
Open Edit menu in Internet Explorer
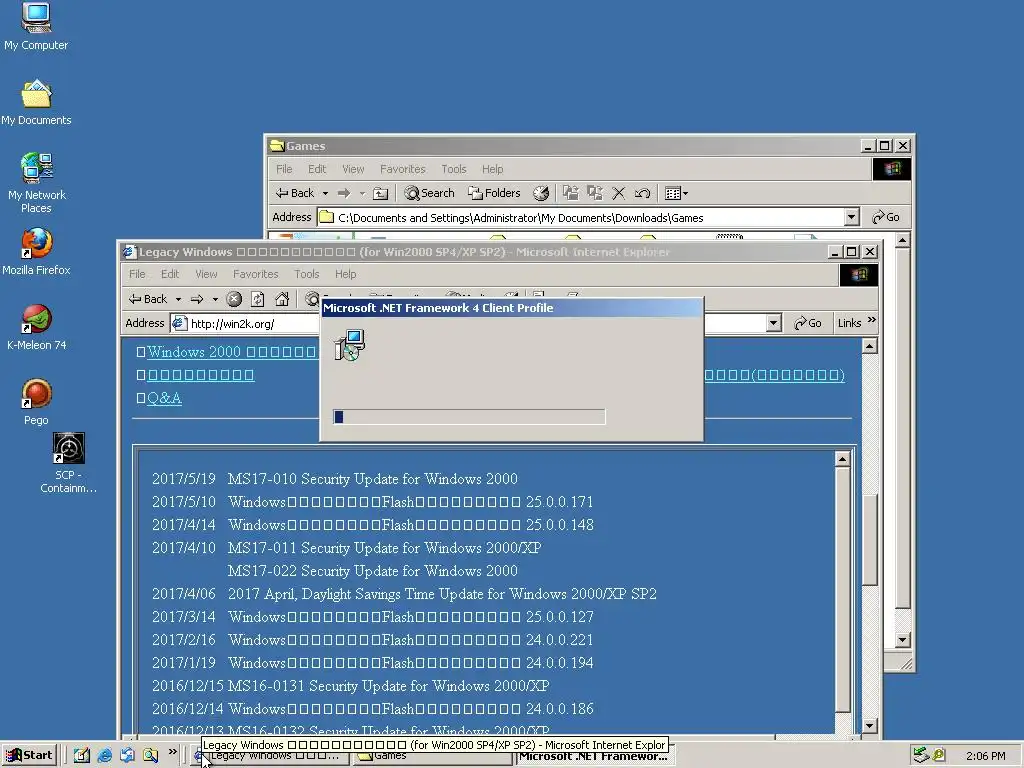coord(170,274)
